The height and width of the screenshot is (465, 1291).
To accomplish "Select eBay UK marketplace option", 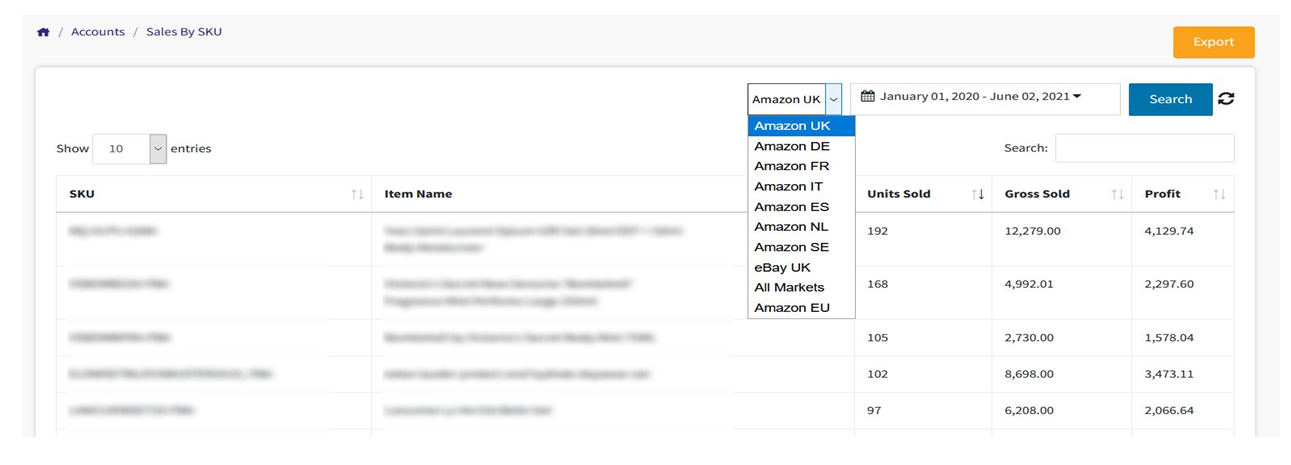I will click(x=801, y=267).
